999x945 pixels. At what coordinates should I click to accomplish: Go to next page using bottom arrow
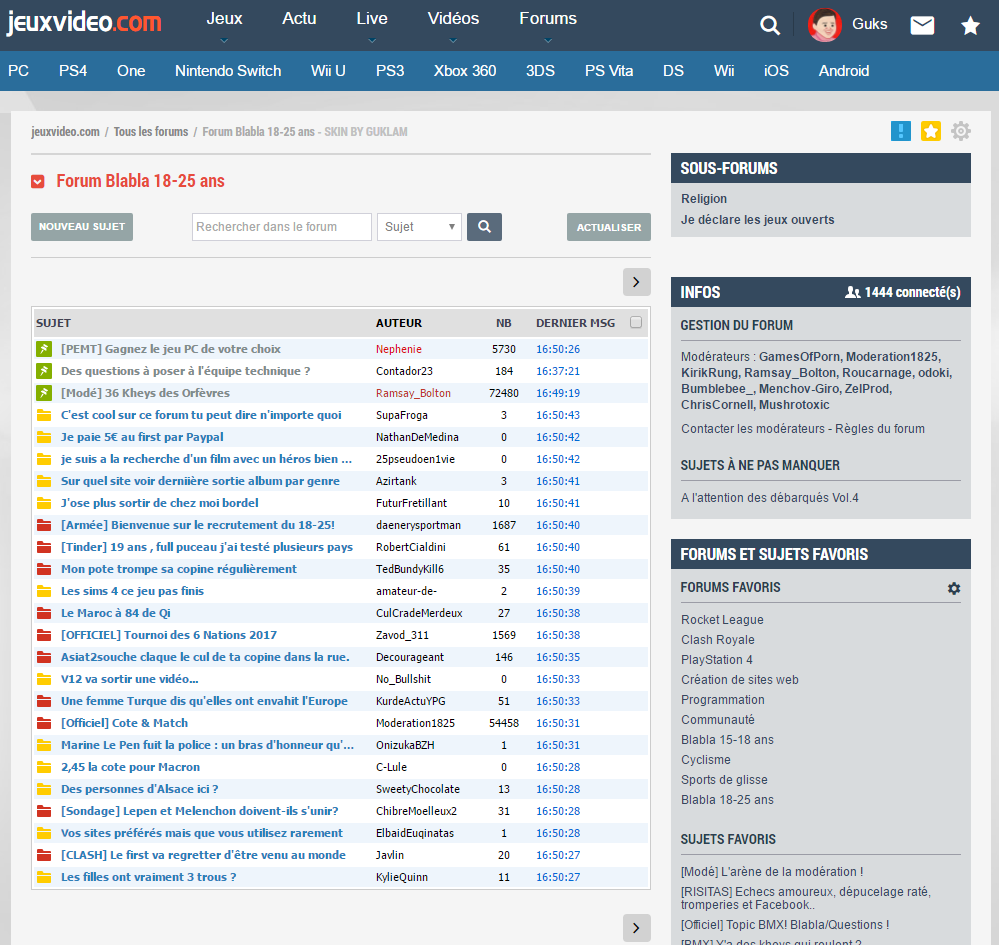(636, 928)
